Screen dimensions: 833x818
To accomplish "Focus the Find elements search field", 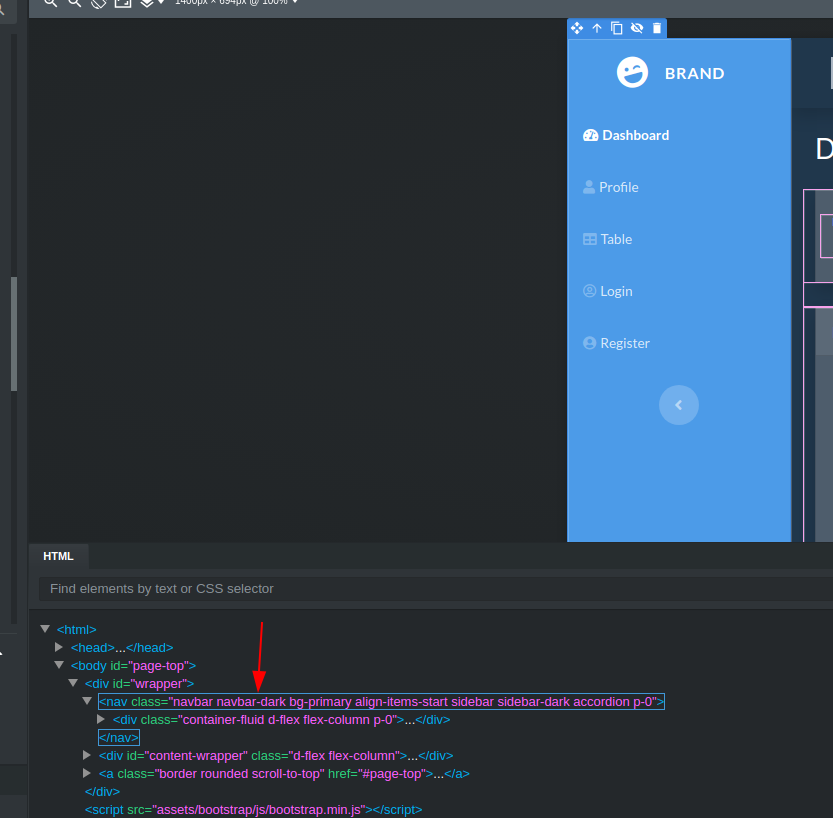I will point(436,589).
